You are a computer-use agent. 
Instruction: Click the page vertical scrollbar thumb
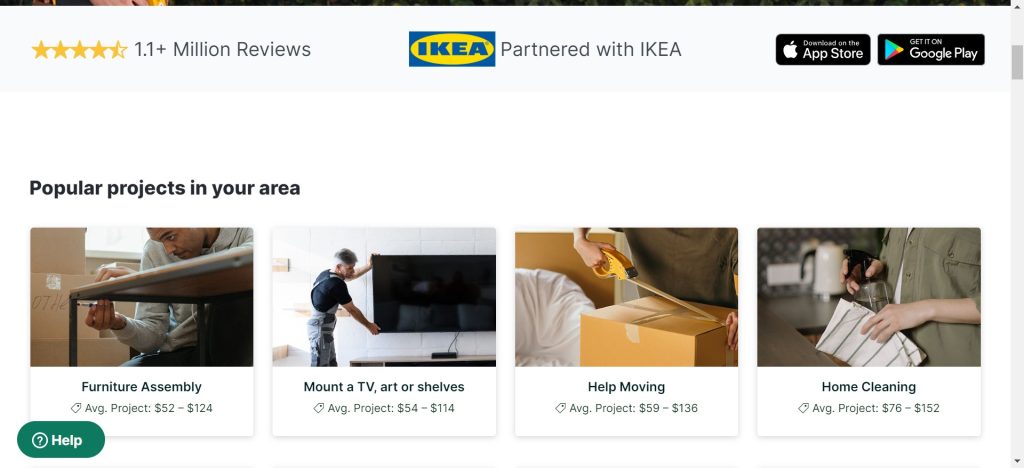[x=1017, y=63]
